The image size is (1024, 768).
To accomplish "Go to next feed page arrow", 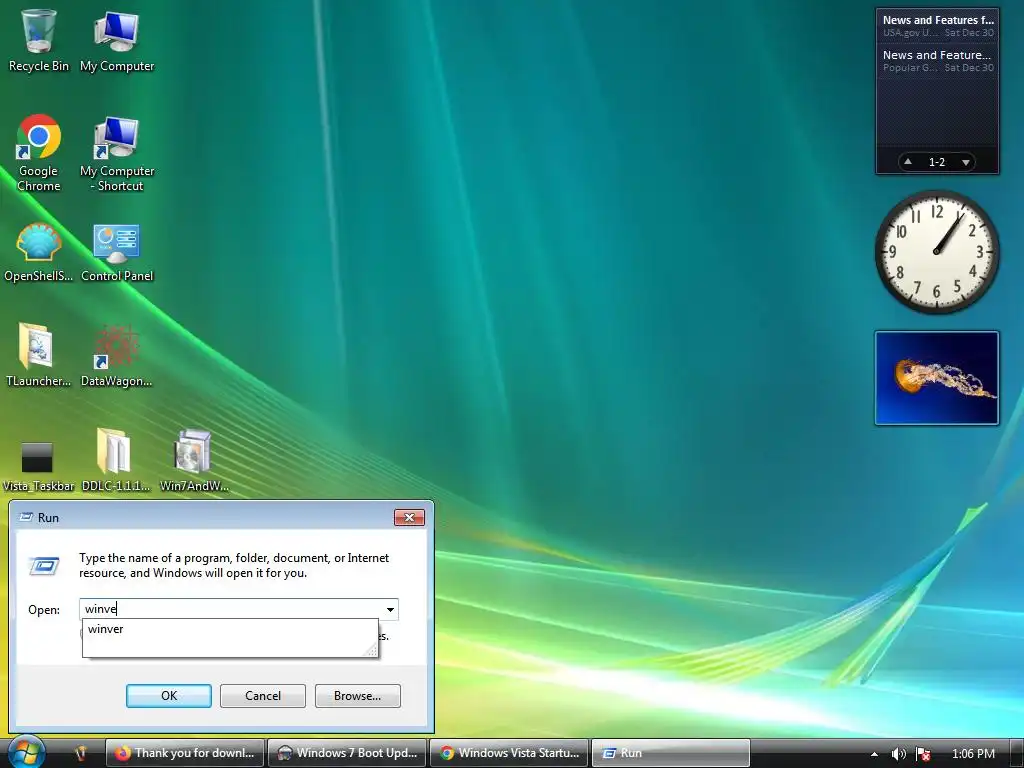I will (x=965, y=162).
